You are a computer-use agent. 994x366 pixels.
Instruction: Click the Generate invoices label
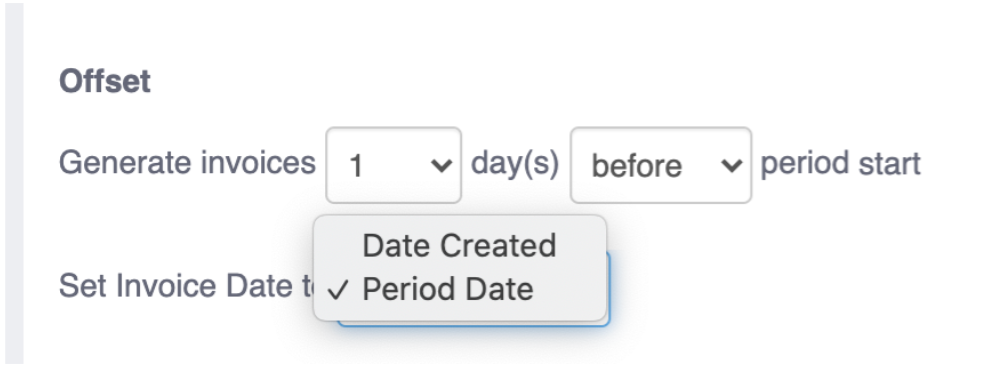pyautogui.click(x=187, y=163)
